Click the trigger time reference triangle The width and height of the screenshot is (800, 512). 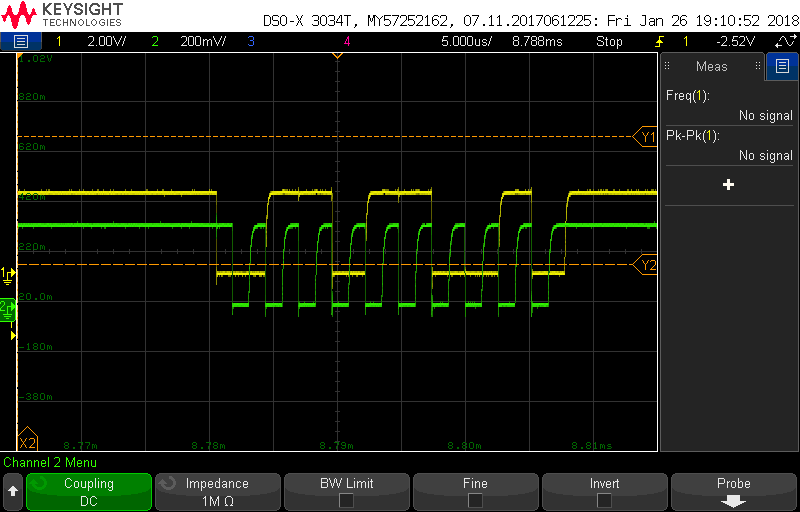(337, 55)
